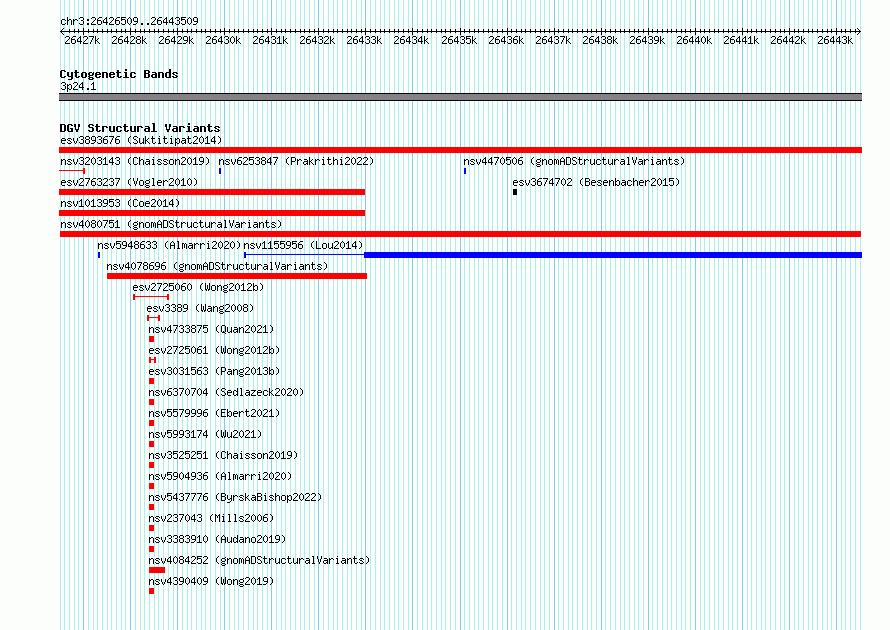Click nsv4084252 (gnomADStructuralVariants) label
The height and width of the screenshot is (630, 890).
259,560
